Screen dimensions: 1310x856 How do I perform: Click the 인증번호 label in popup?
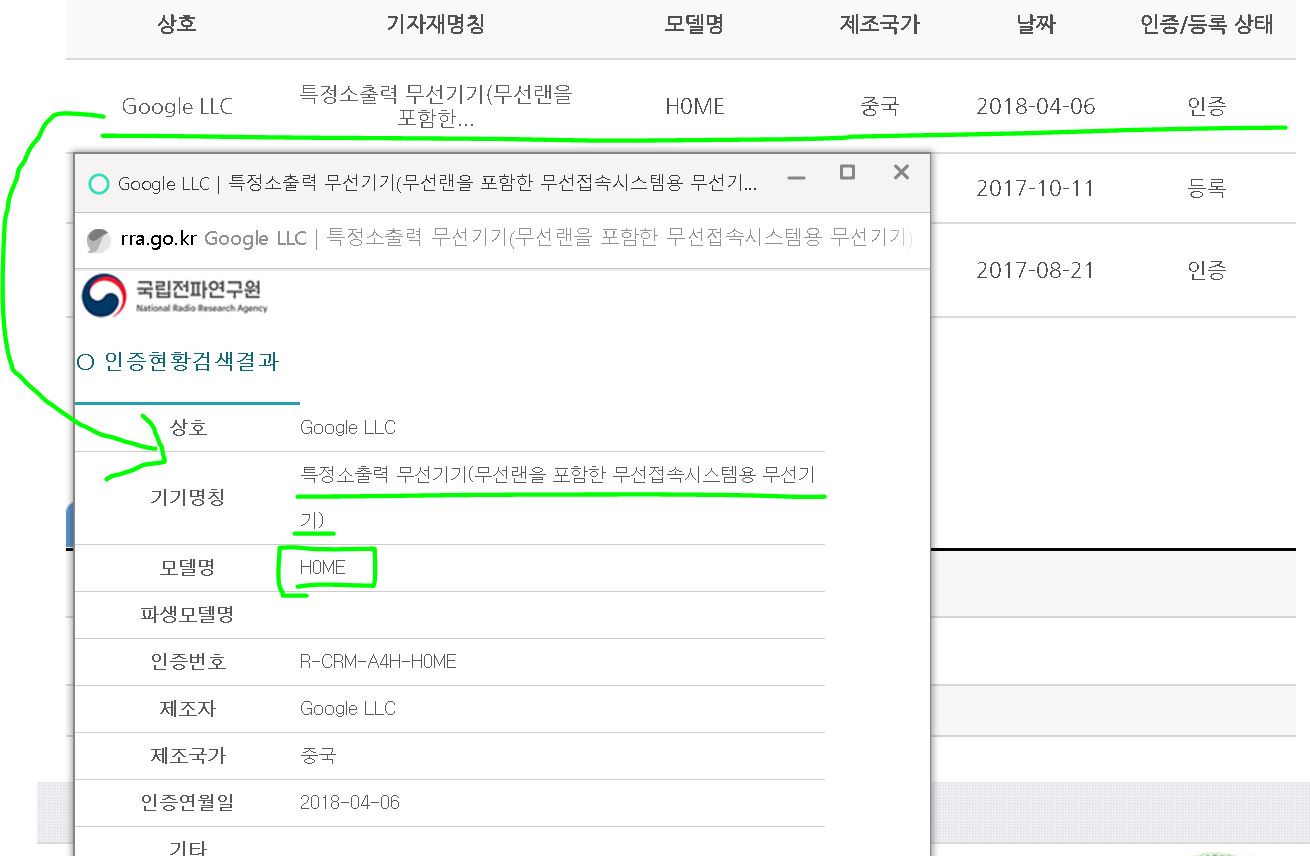point(187,662)
